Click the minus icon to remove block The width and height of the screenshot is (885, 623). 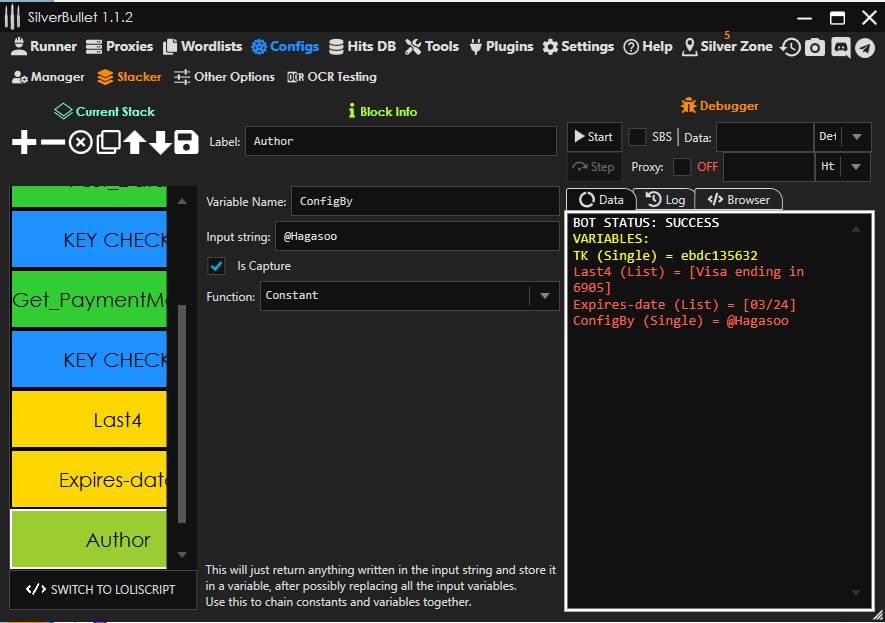[52, 142]
